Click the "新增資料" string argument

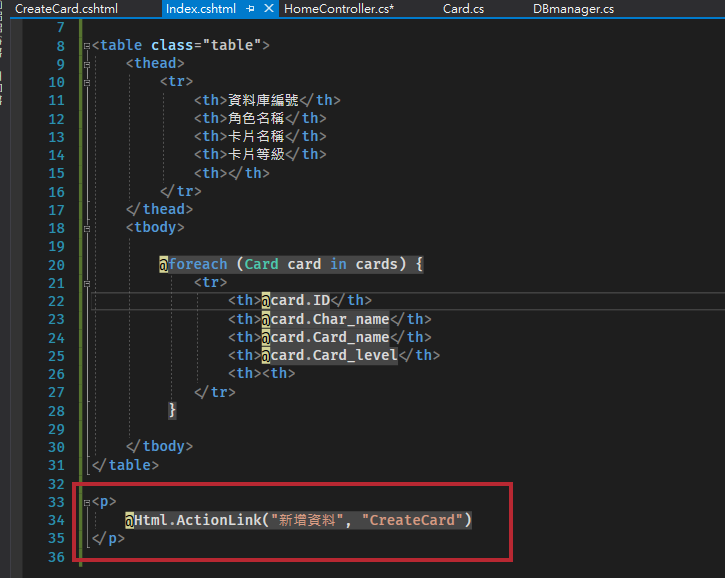pos(307,520)
